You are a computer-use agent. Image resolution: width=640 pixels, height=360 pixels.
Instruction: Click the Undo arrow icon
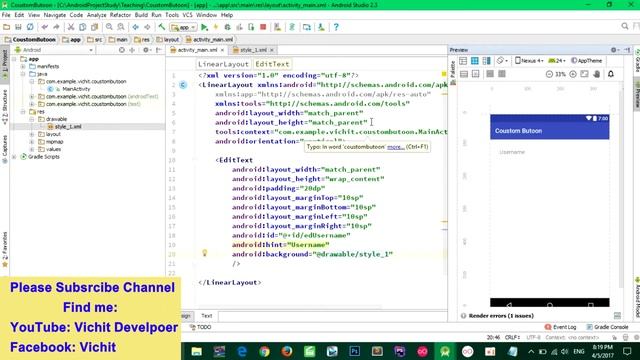(x=44, y=27)
